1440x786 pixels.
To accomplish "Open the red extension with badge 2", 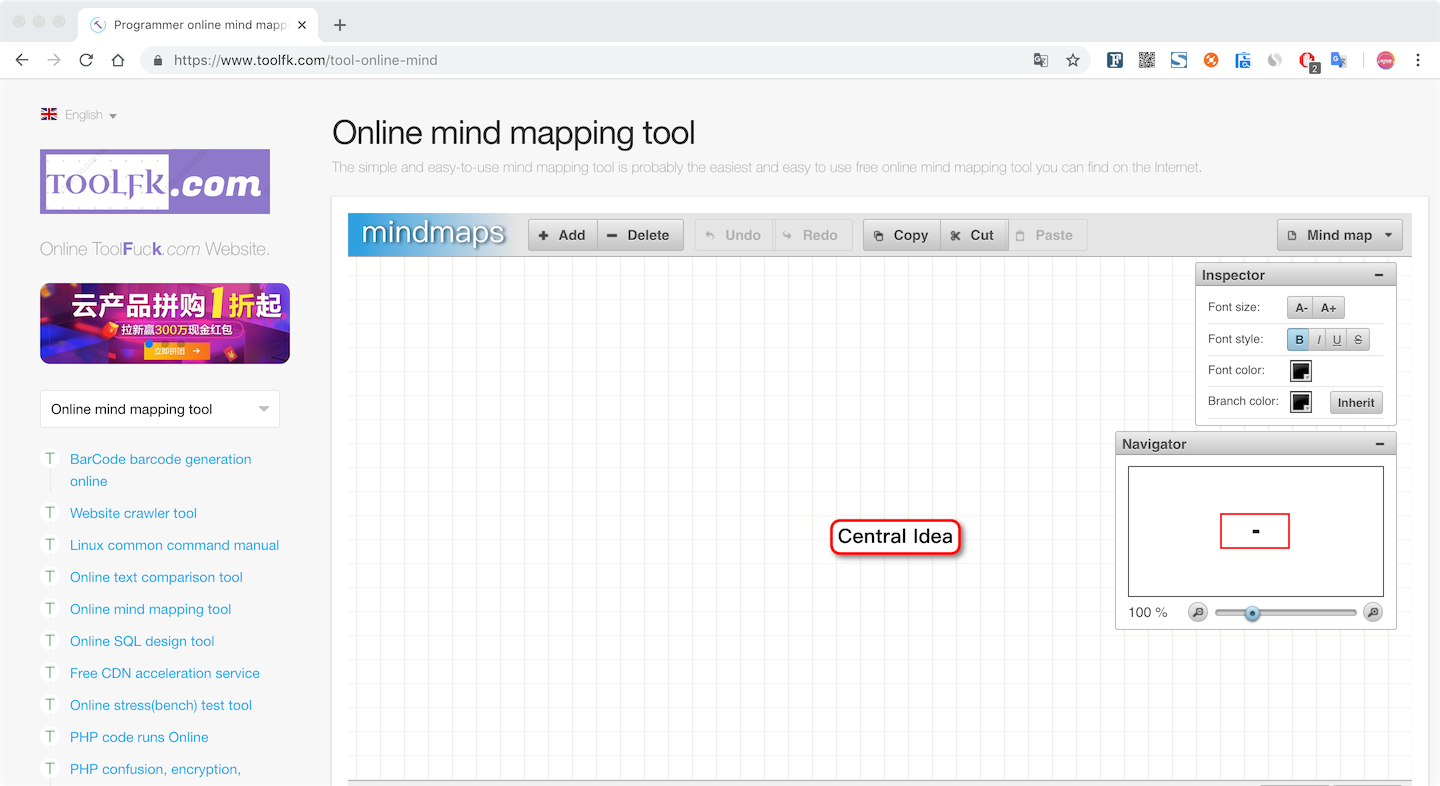I will click(1308, 62).
